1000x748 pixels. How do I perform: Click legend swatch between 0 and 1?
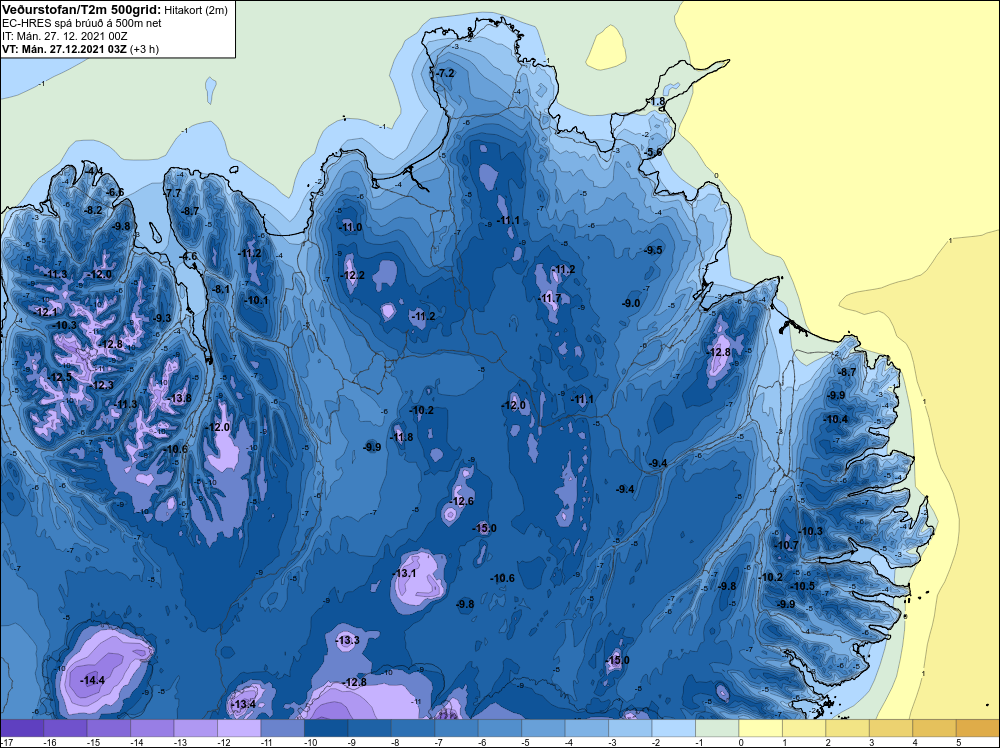pyautogui.click(x=760, y=728)
